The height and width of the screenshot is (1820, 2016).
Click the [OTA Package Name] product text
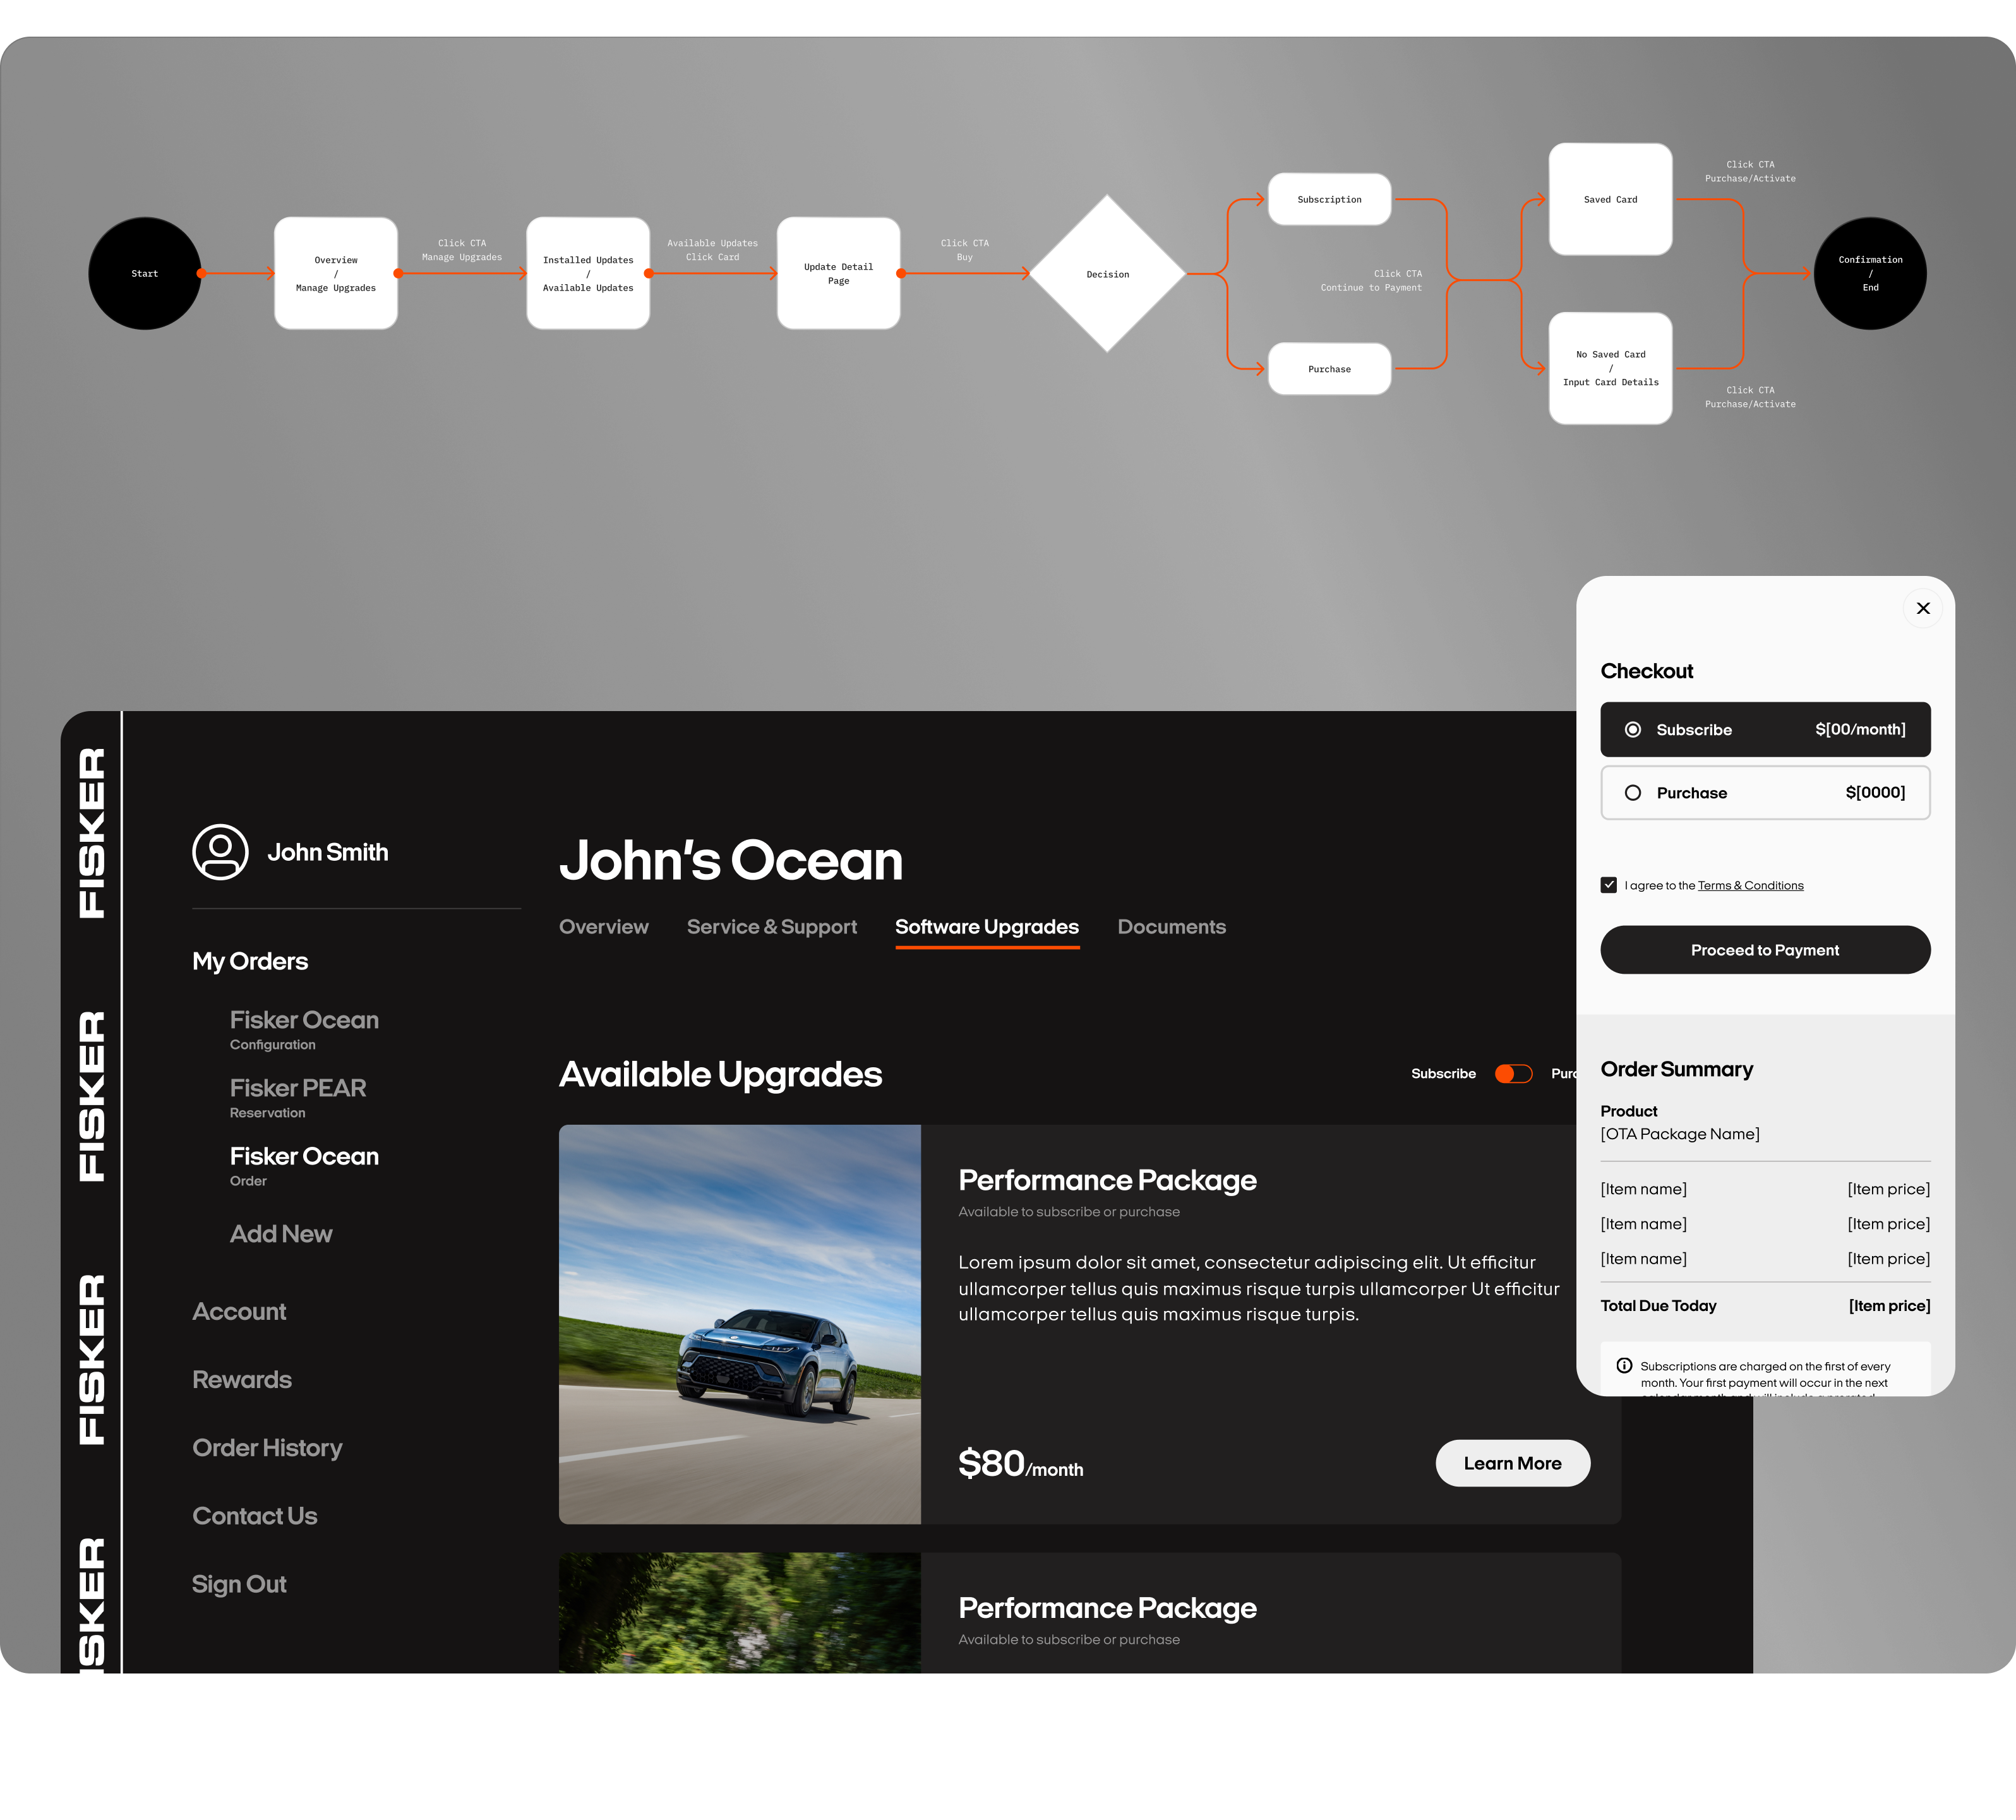point(1680,1134)
